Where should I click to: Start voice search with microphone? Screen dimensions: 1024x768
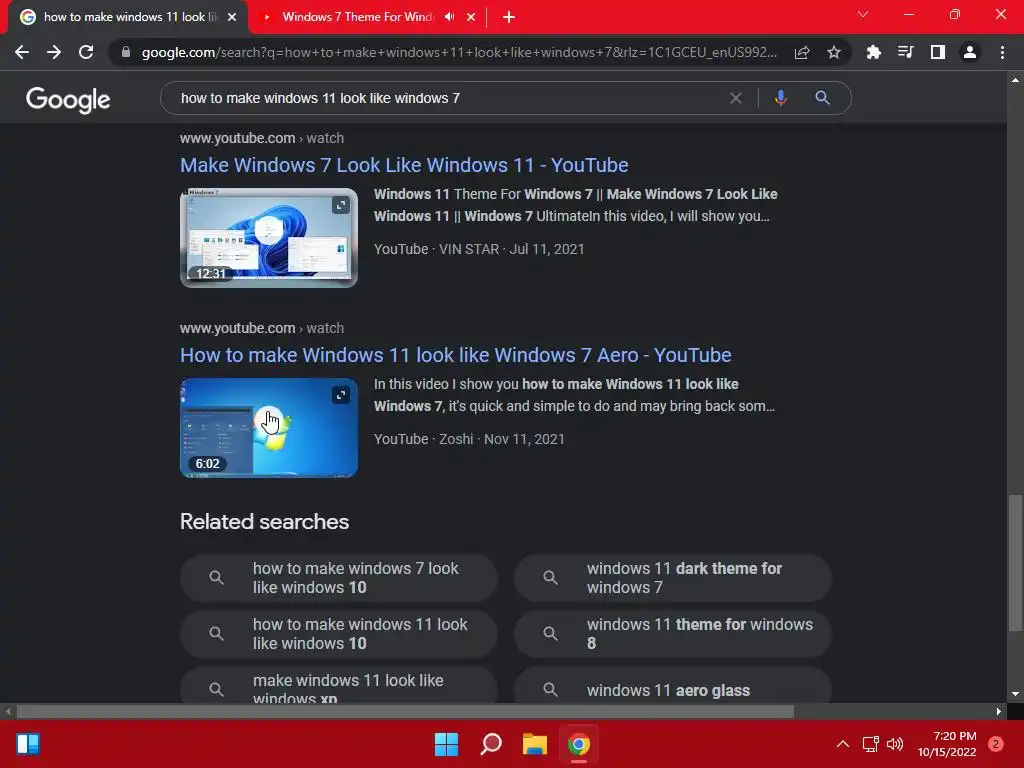coord(780,98)
